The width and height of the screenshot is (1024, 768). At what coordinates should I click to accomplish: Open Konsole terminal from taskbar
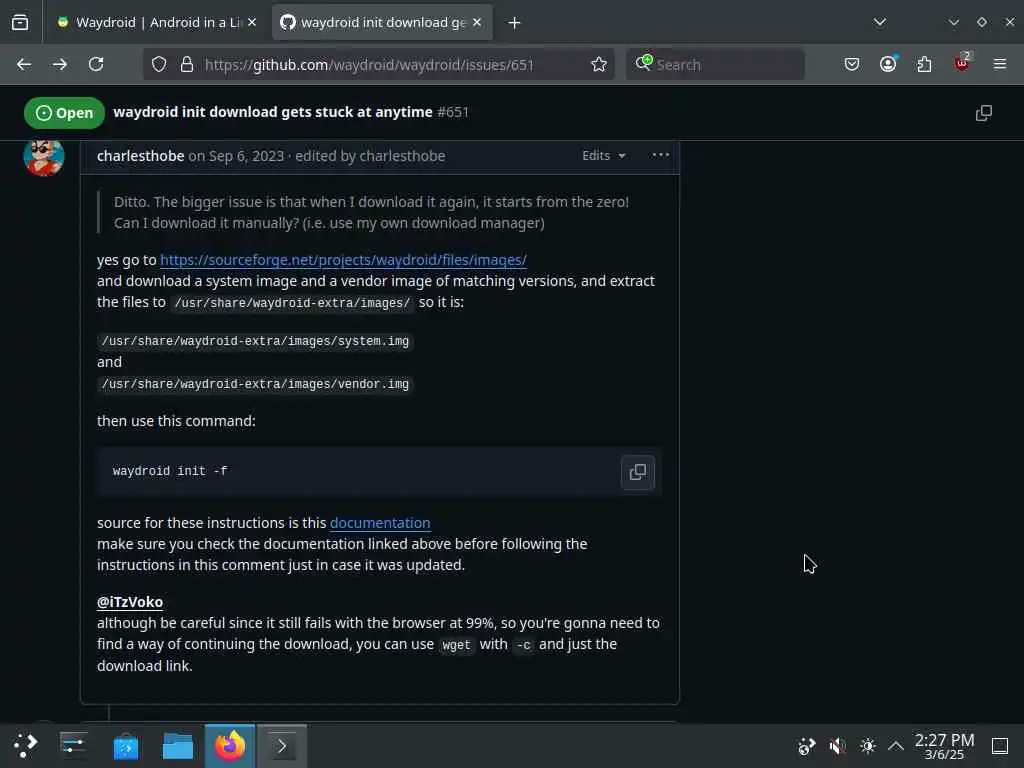tap(282, 745)
